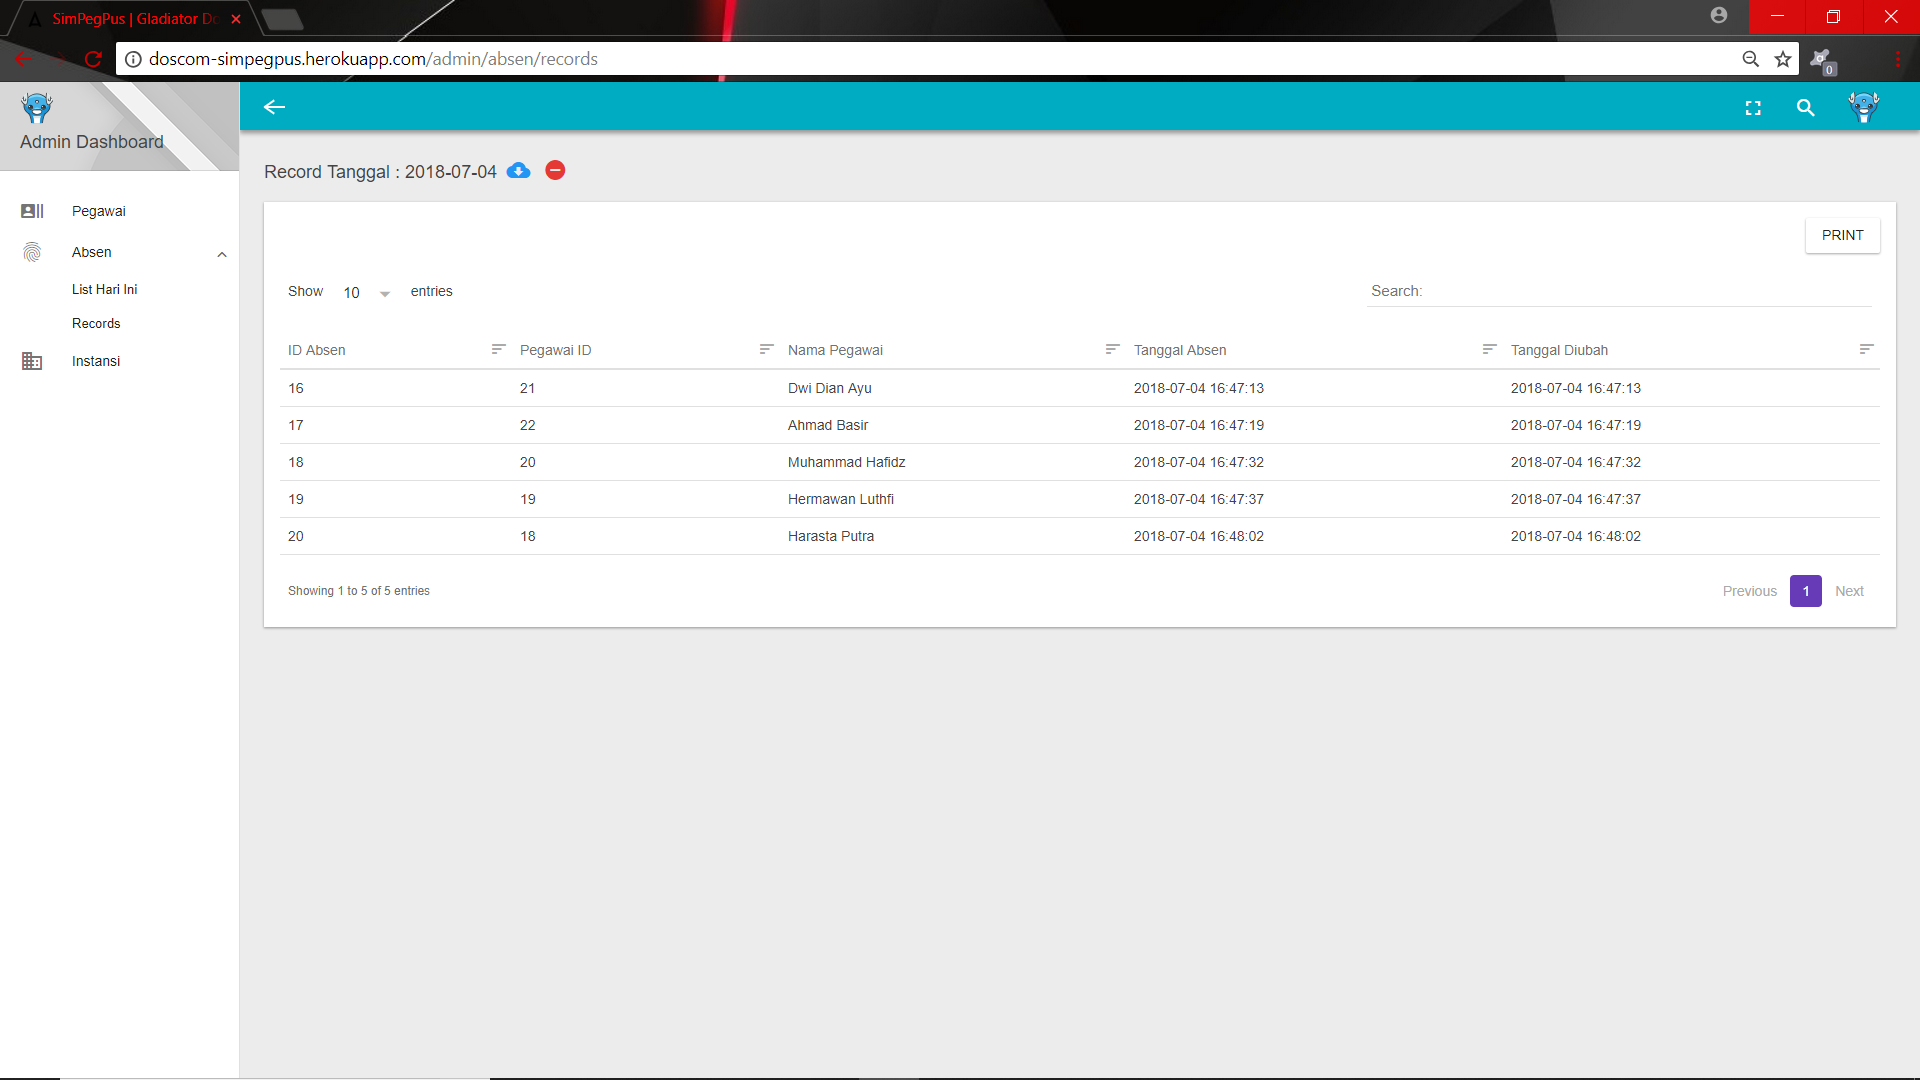The image size is (1920, 1080).
Task: Collapse the Absen sidebar submenu chevron
Action: coord(222,254)
